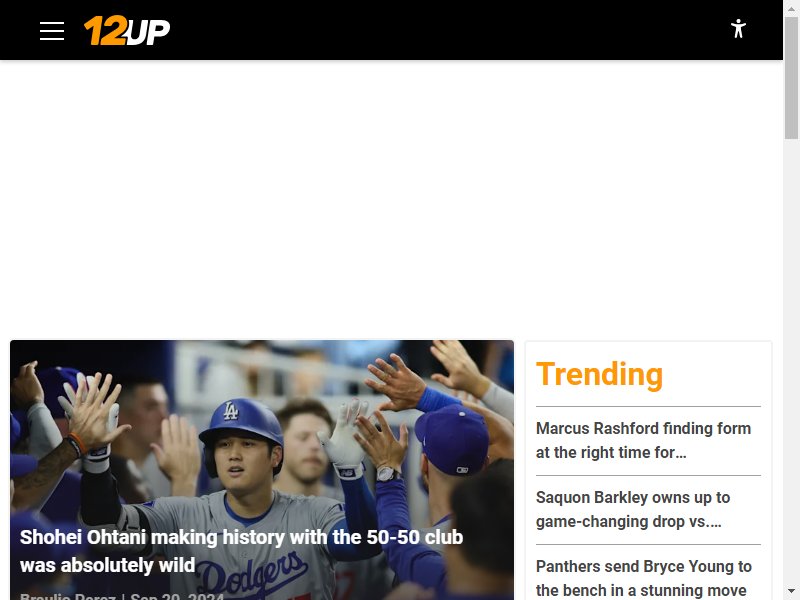Click the scrollbar down arrow

pyautogui.click(x=791, y=591)
